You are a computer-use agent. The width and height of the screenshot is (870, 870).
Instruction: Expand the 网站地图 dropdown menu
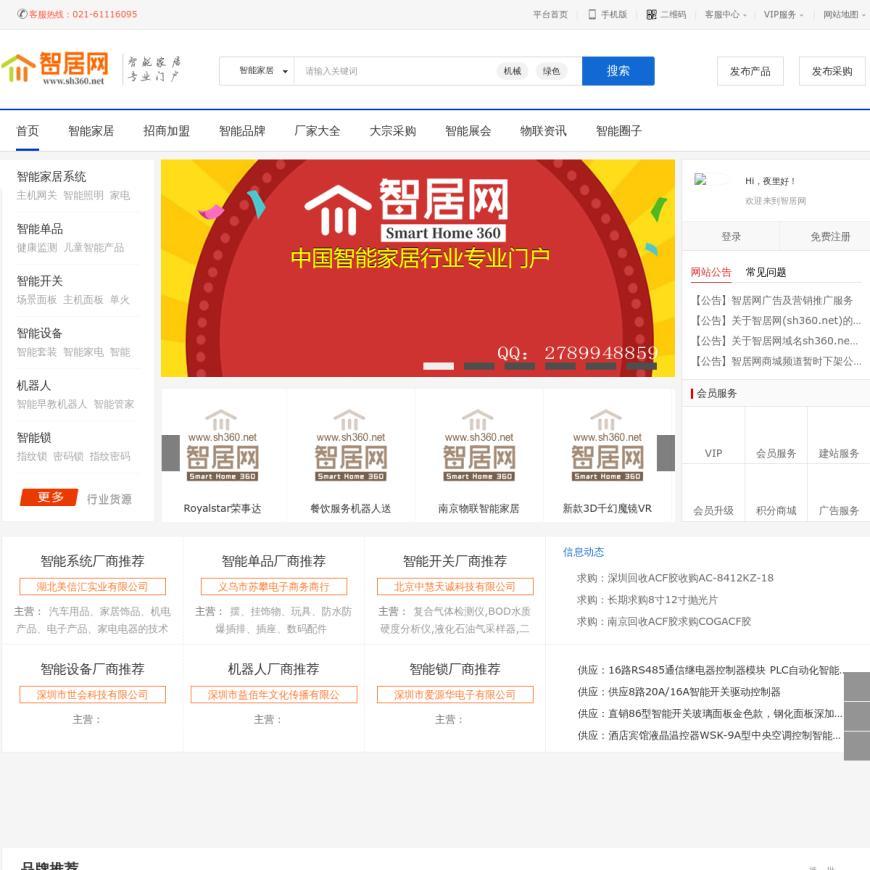coord(844,14)
